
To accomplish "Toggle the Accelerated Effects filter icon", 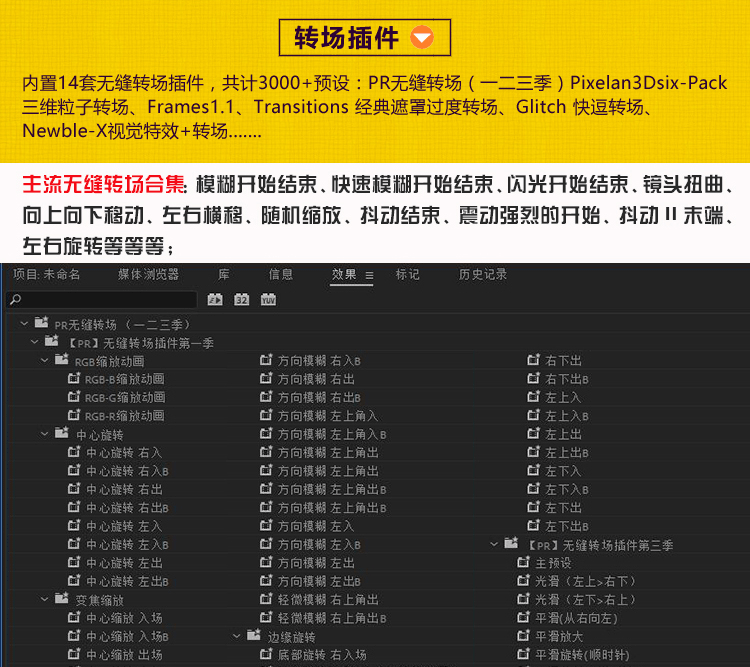I will (x=215, y=300).
